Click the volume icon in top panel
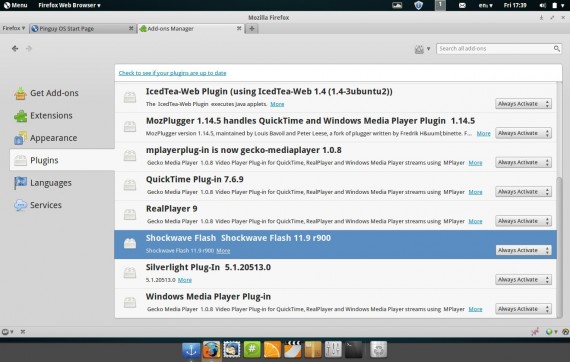This screenshot has width=570, height=362. point(542,5)
